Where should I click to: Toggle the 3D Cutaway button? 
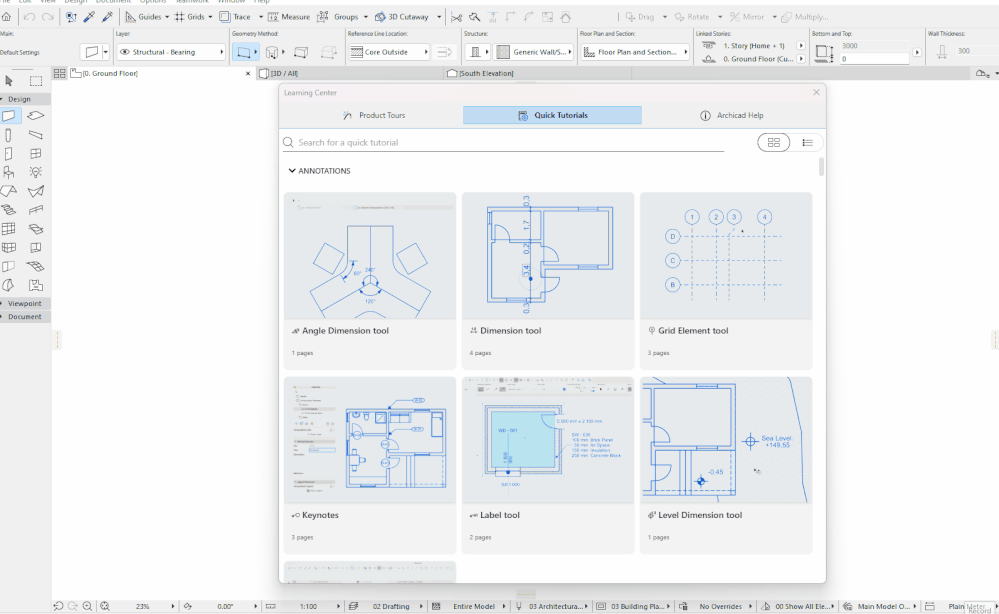pyautogui.click(x=401, y=17)
